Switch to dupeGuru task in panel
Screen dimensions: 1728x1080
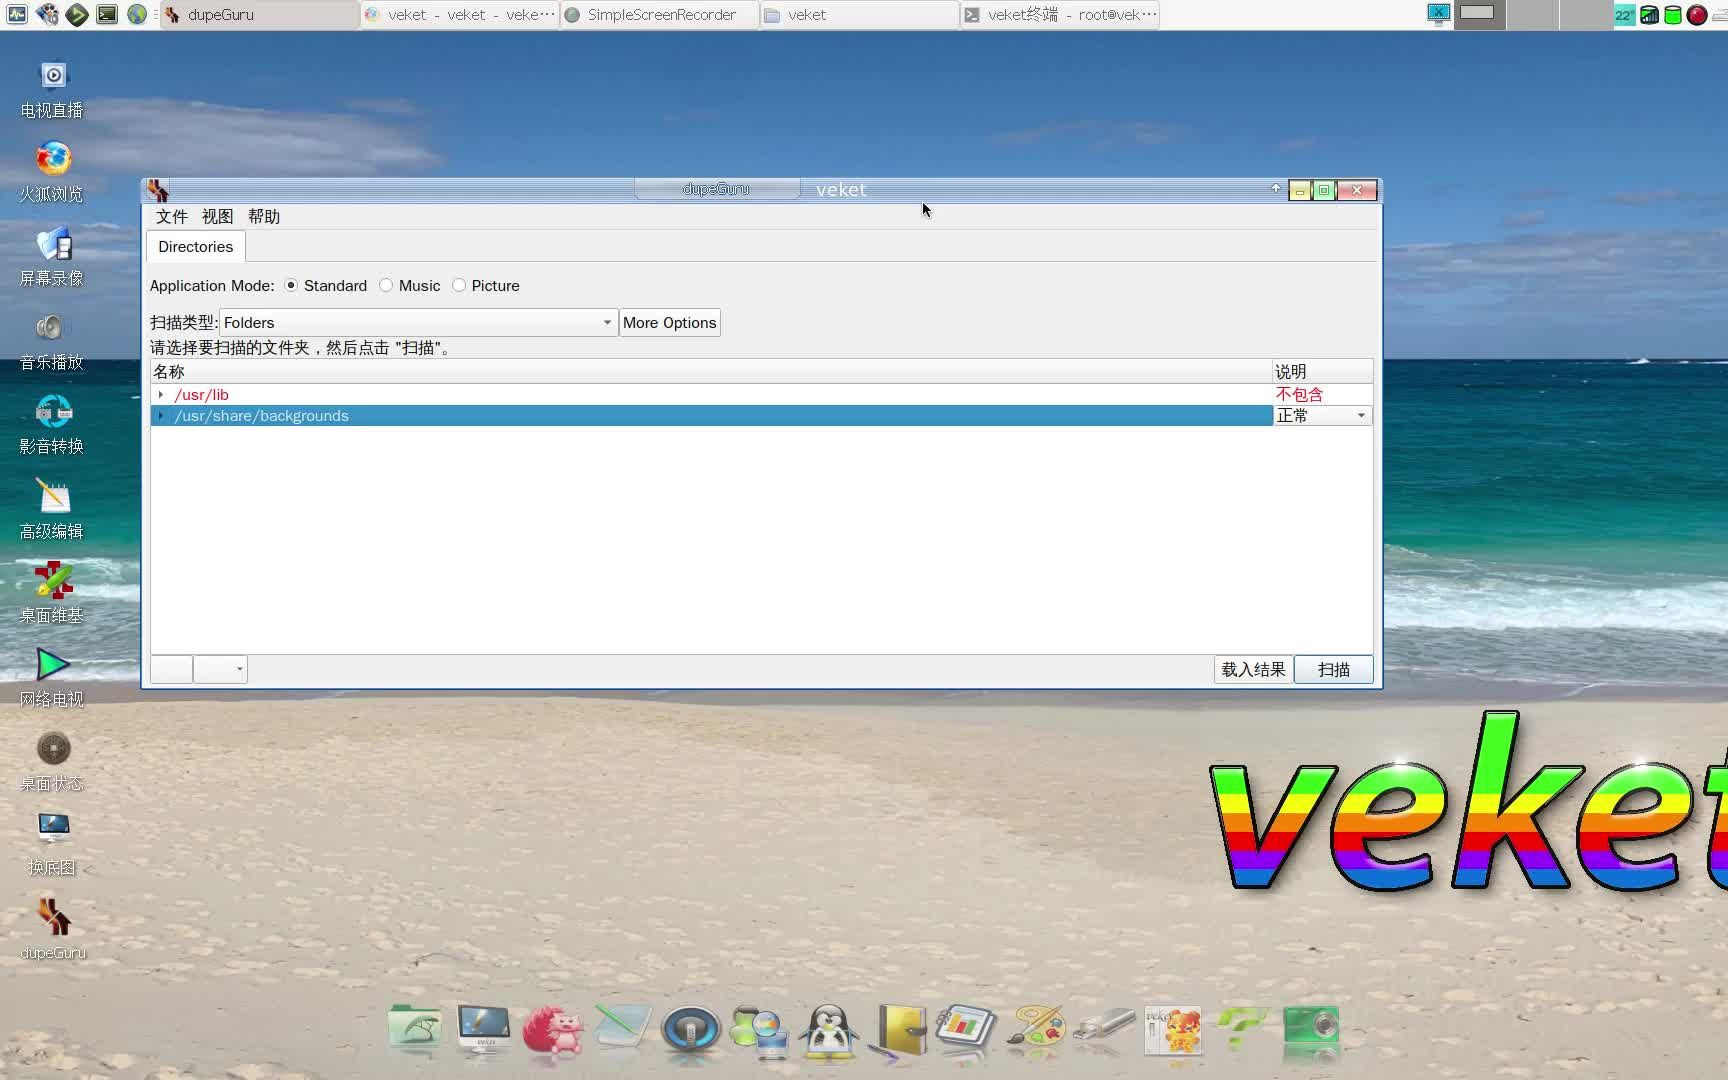(x=260, y=15)
